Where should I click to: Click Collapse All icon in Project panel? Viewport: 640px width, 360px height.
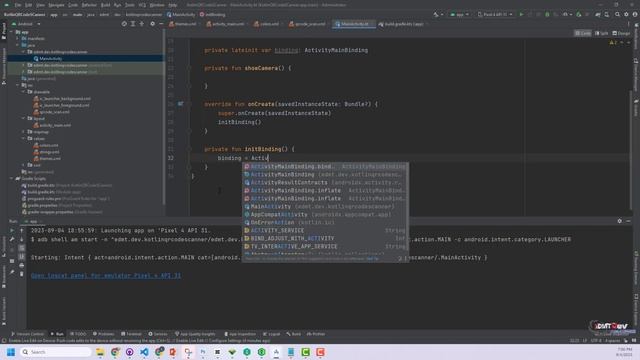[142, 24]
